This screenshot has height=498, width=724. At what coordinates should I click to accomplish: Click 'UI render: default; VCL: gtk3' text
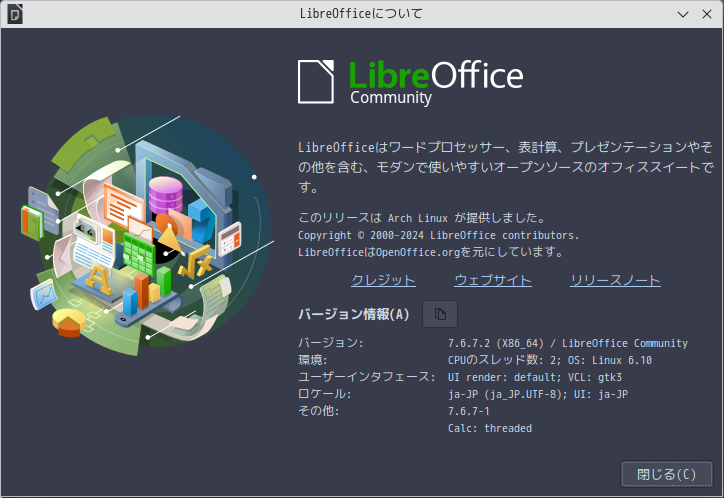[535, 377]
